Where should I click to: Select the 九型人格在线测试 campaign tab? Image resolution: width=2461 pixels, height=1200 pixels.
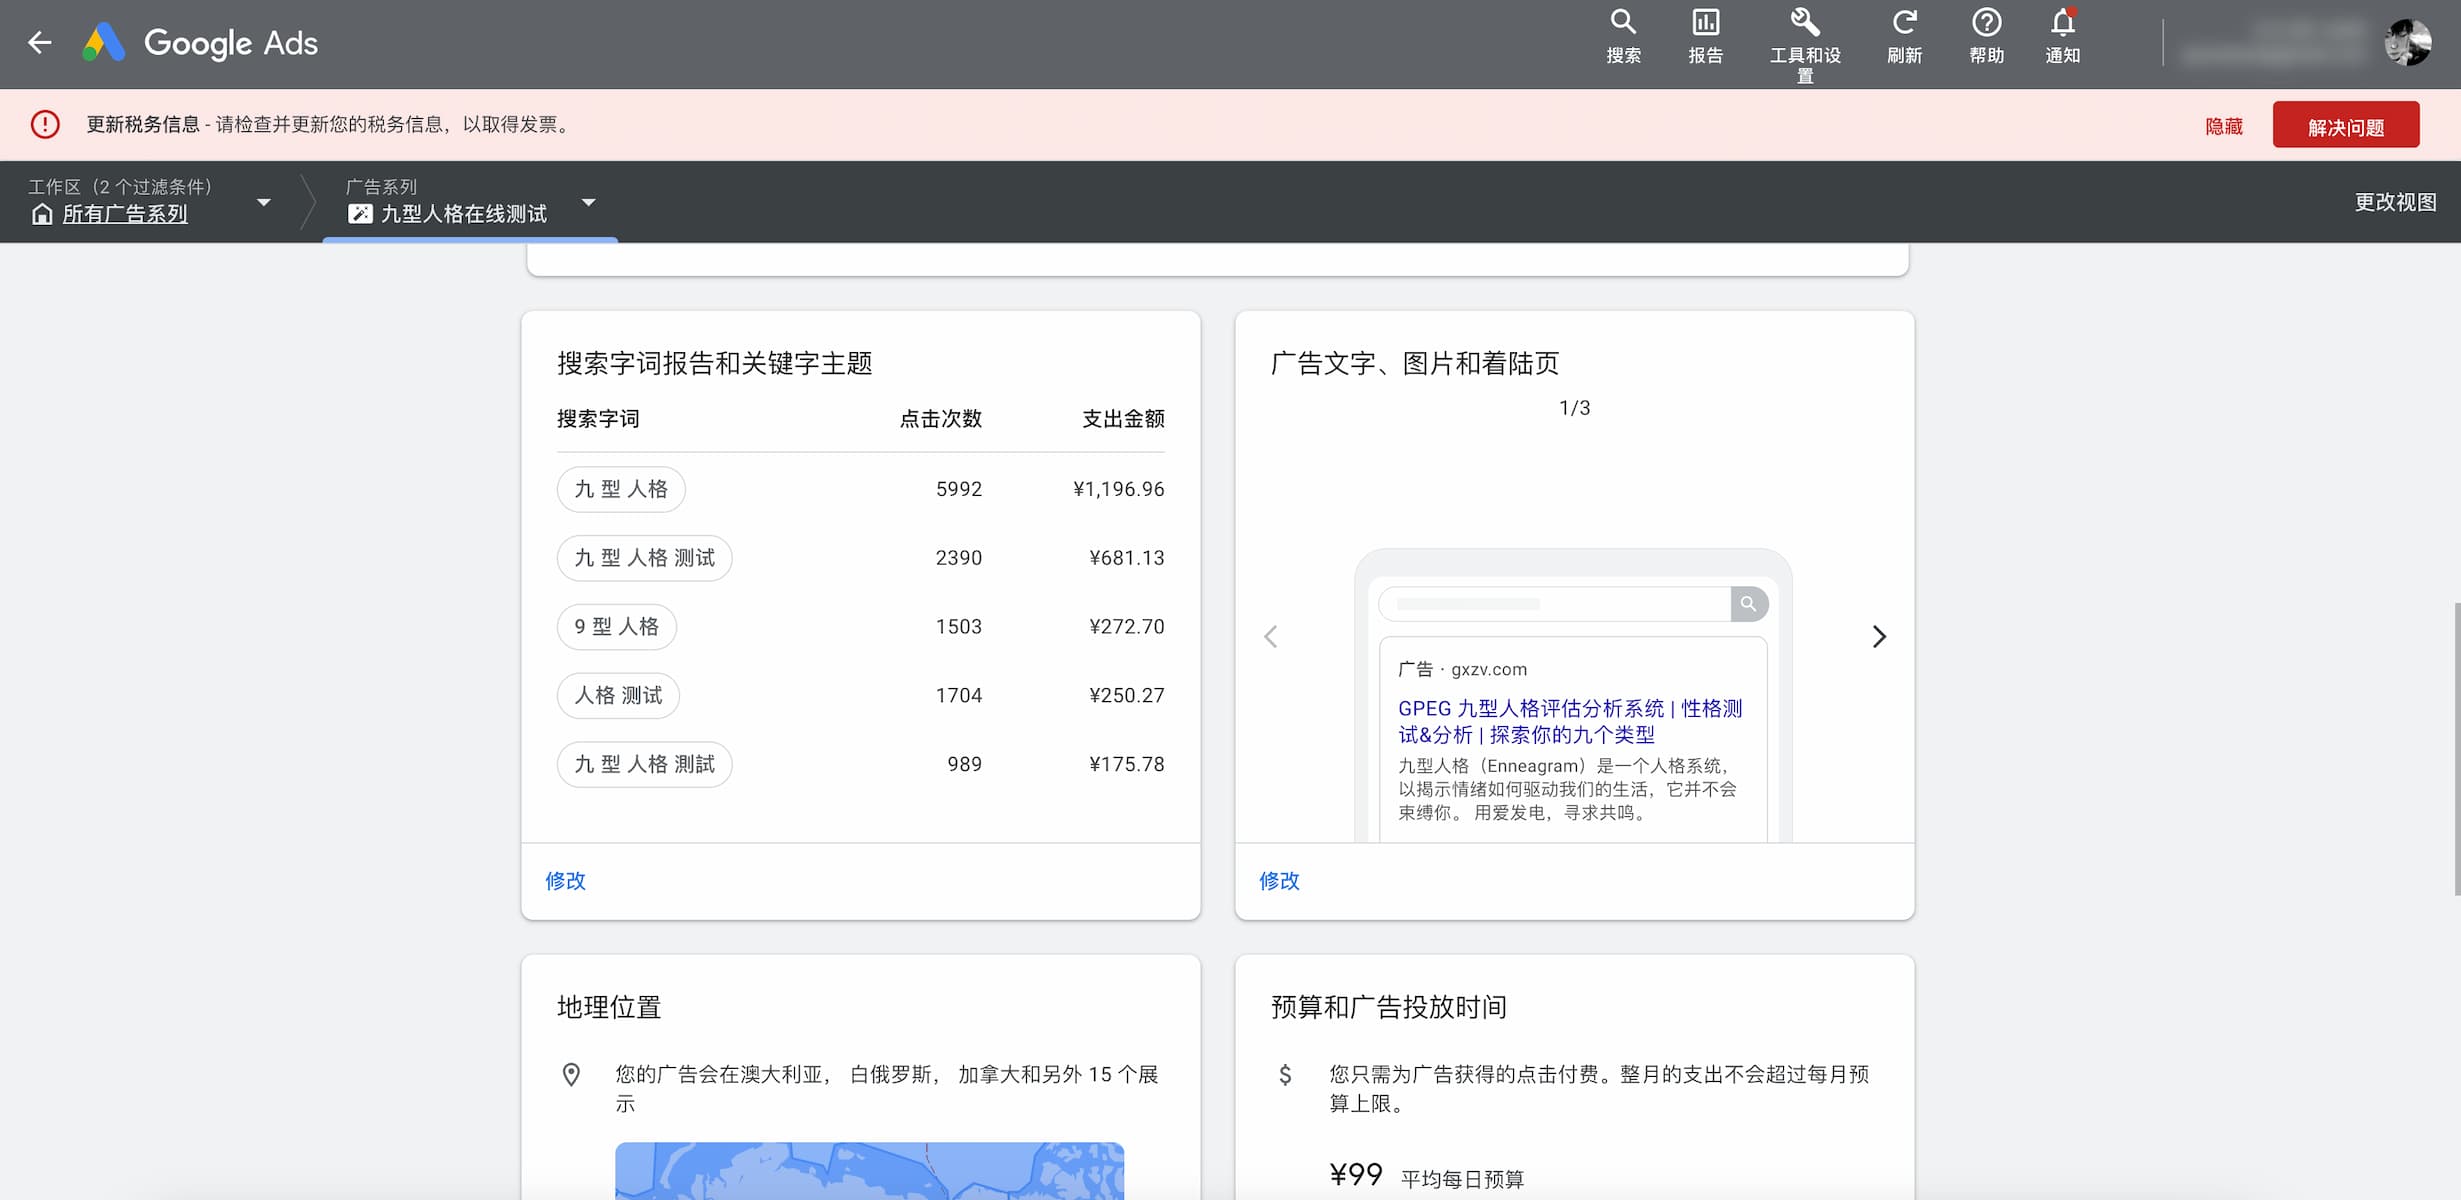tap(463, 213)
